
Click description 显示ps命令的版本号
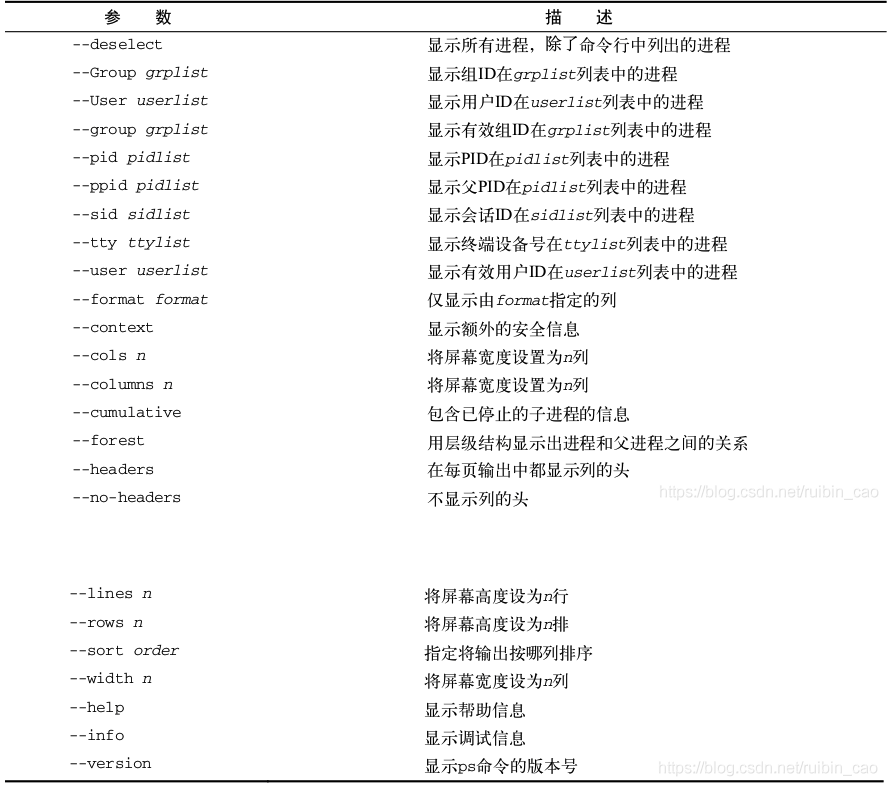[x=501, y=766]
